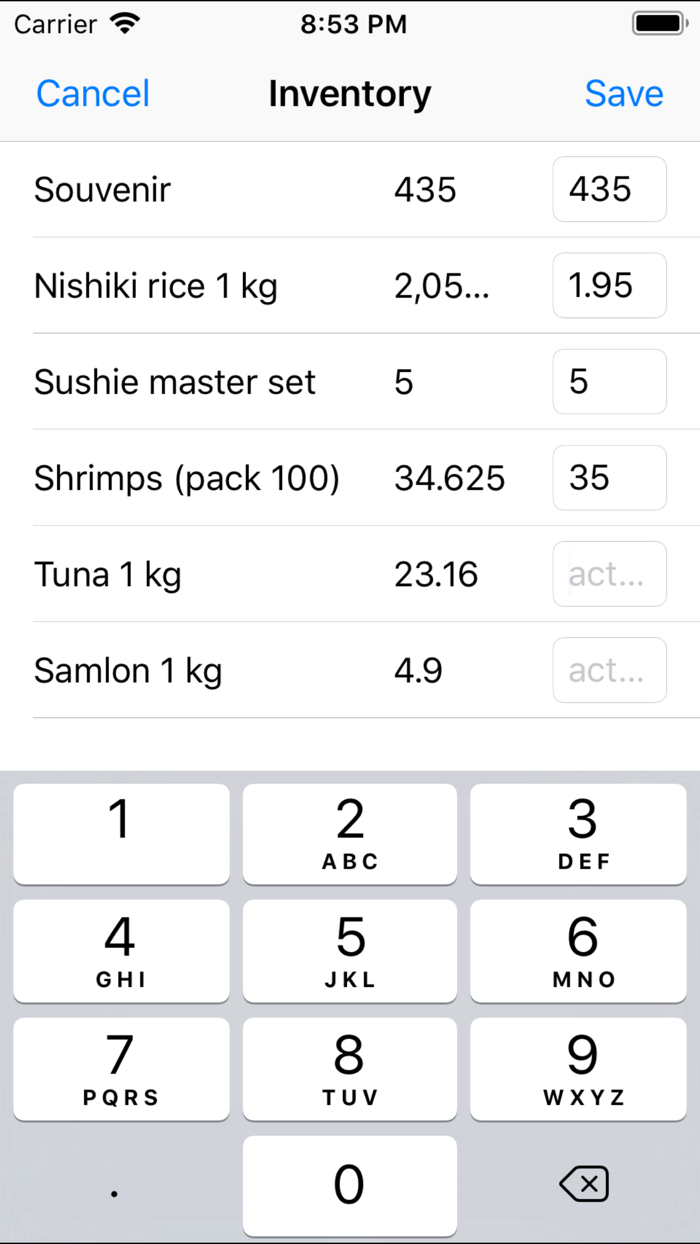Image resolution: width=700 pixels, height=1244 pixels.
Task: Tap the Sushie master set quantity field
Action: coord(609,382)
